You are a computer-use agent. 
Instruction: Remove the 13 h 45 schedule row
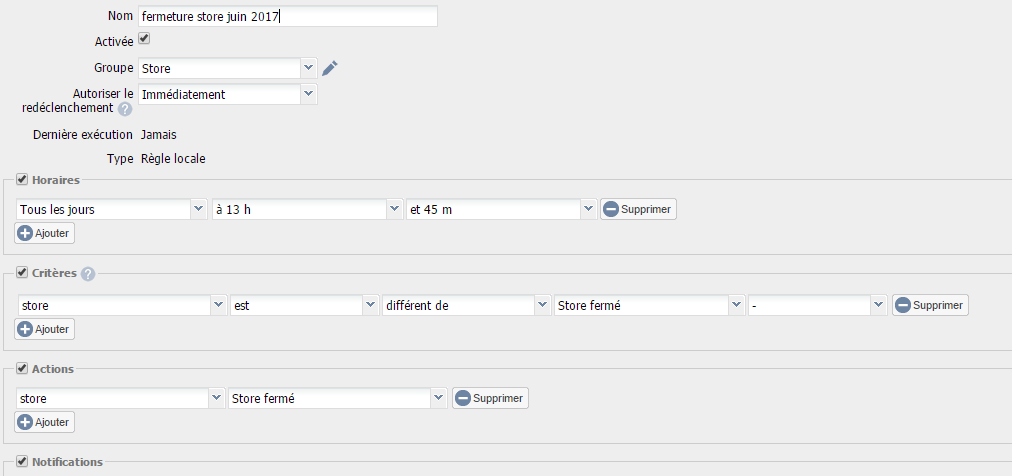638,210
